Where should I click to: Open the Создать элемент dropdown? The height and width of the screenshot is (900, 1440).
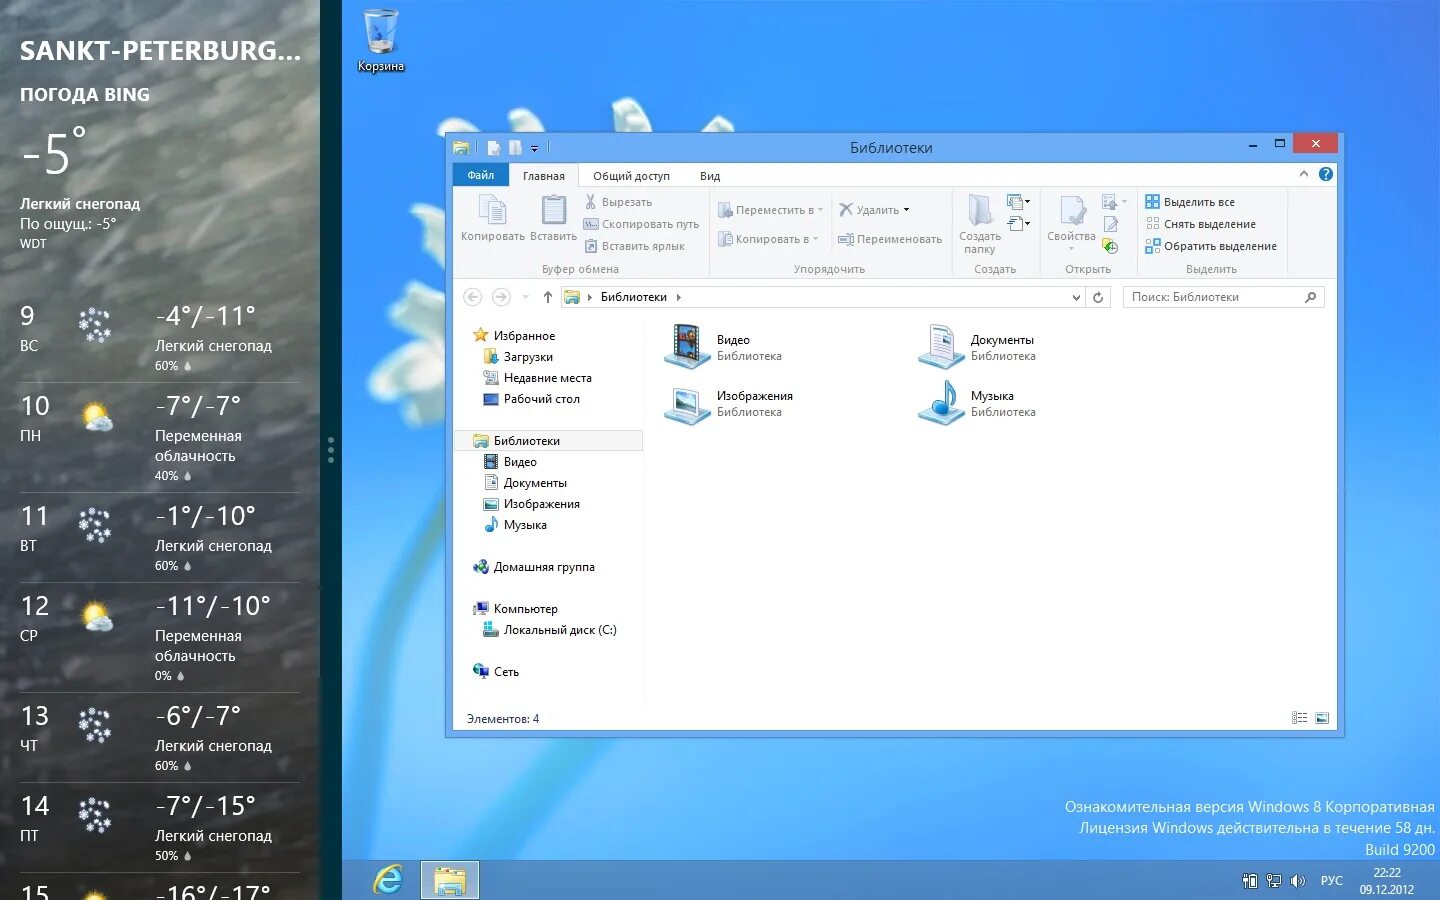1018,202
